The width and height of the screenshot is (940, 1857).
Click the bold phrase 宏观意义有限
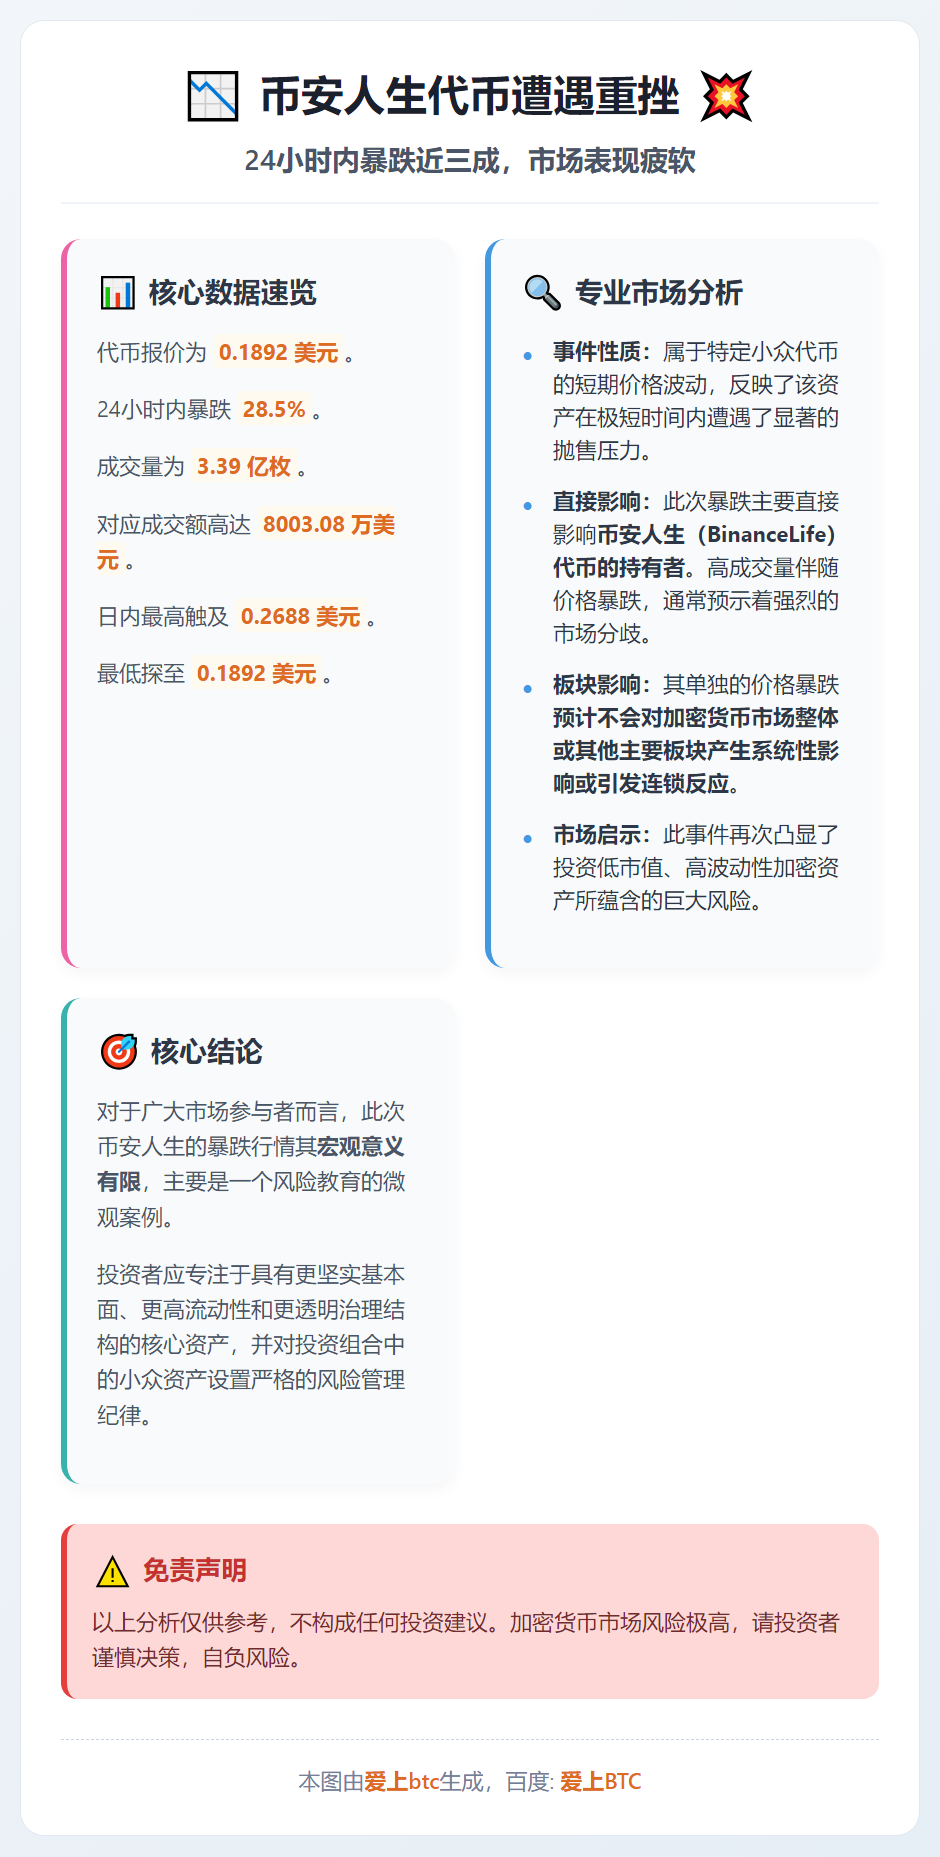[251, 1165]
